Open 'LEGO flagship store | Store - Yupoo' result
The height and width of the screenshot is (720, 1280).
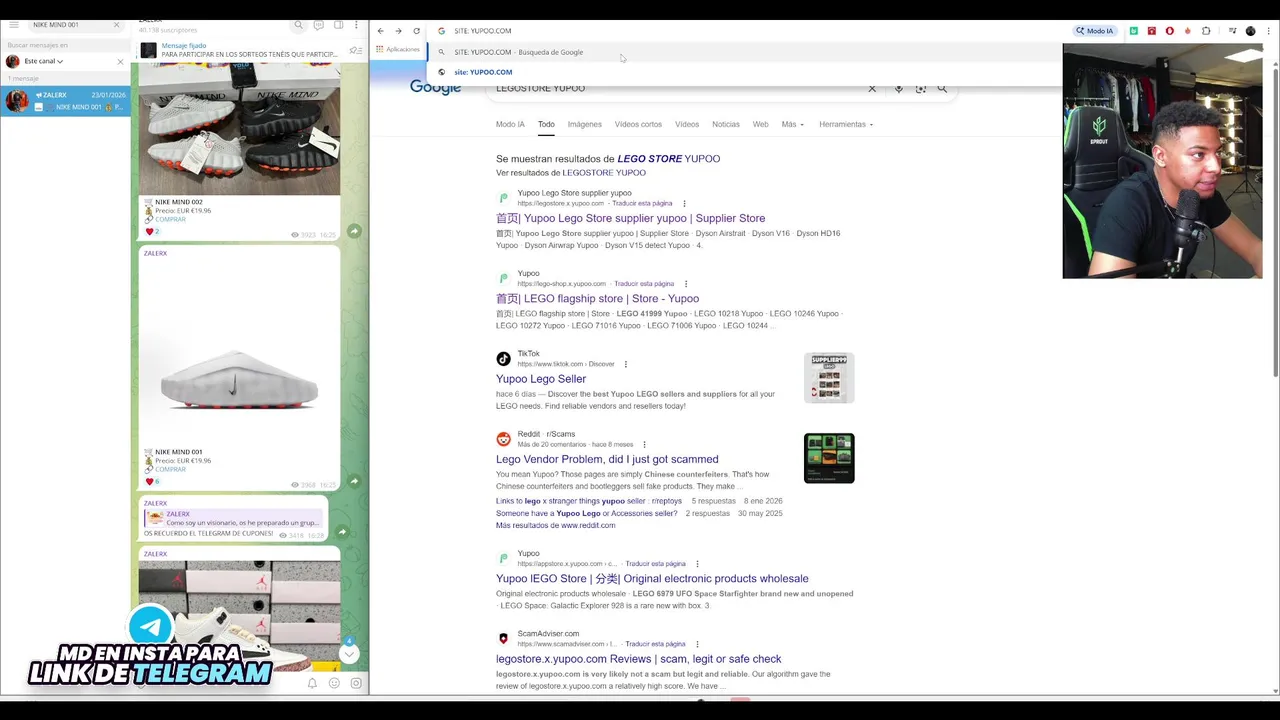(x=597, y=298)
